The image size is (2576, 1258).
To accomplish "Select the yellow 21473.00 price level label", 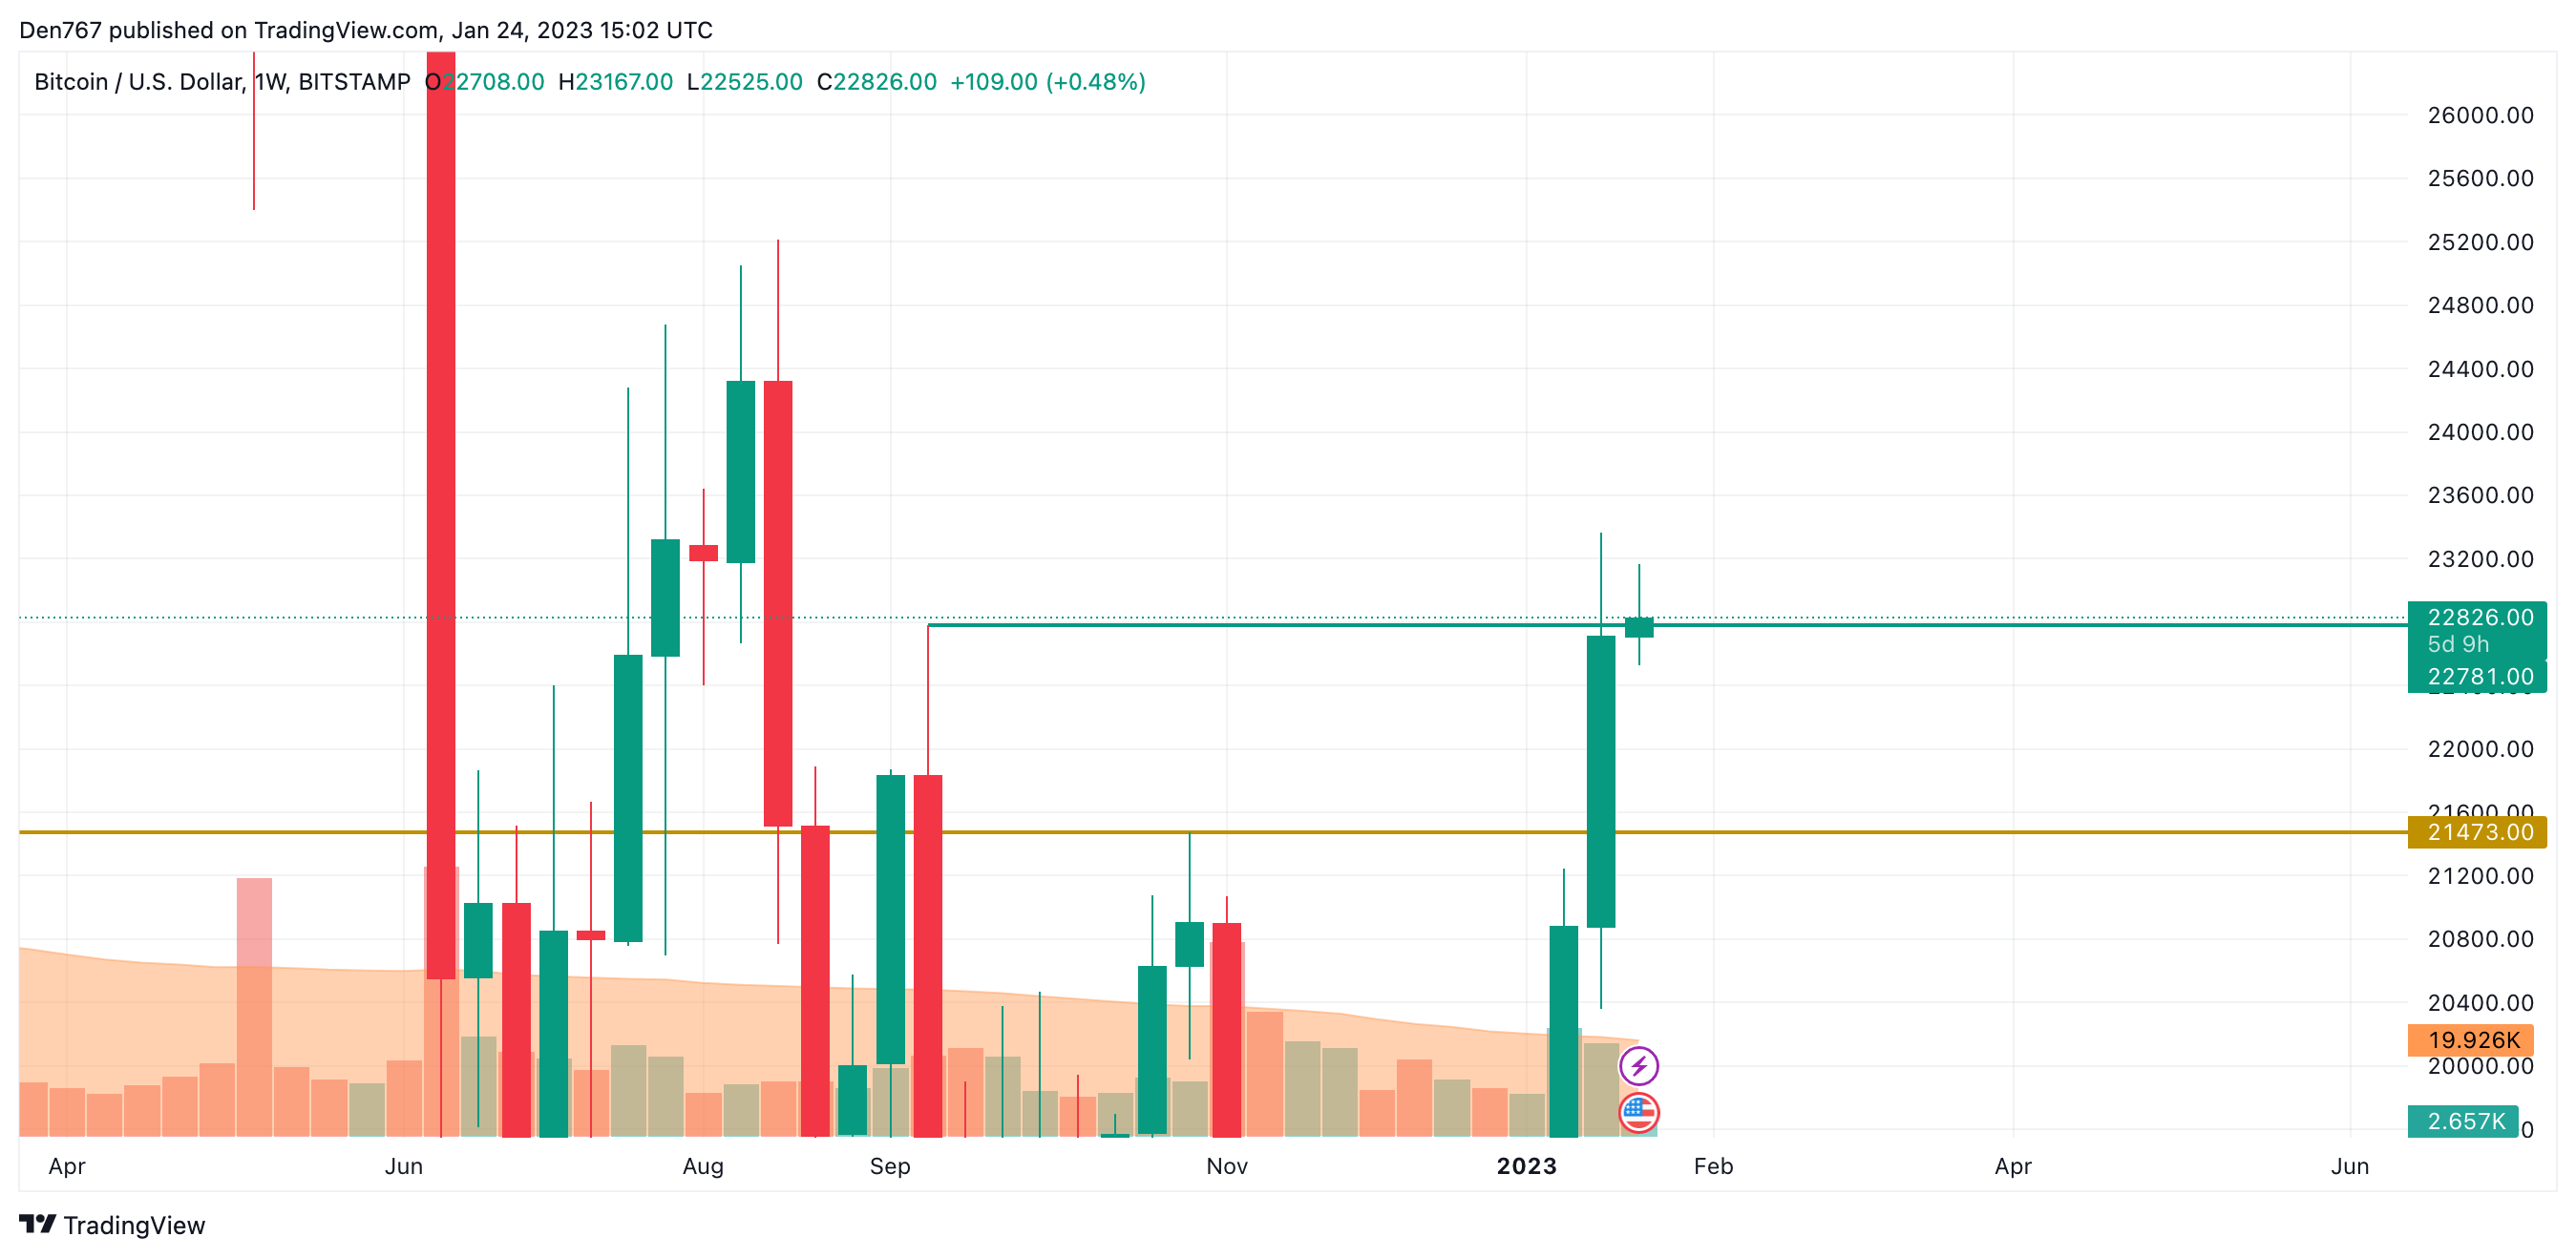I will point(2478,832).
